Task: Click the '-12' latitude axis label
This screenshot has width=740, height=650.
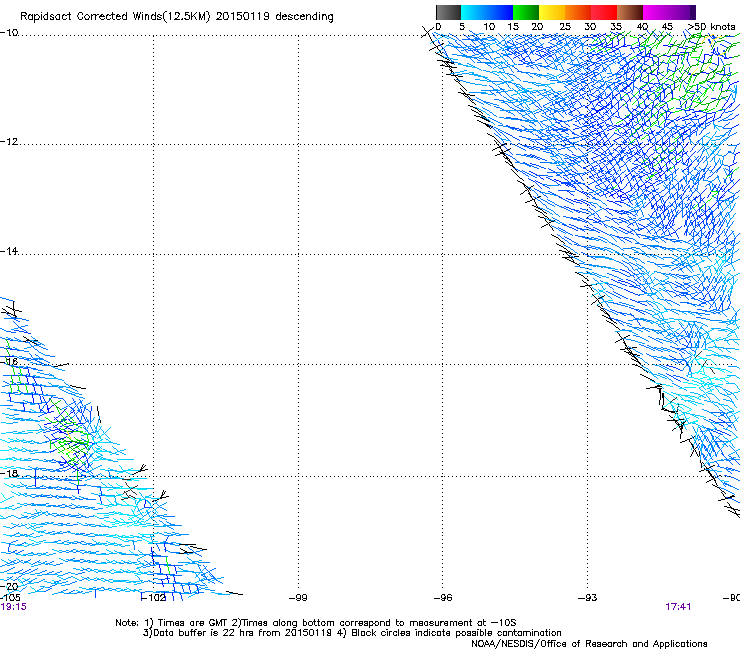Action: 9,142
